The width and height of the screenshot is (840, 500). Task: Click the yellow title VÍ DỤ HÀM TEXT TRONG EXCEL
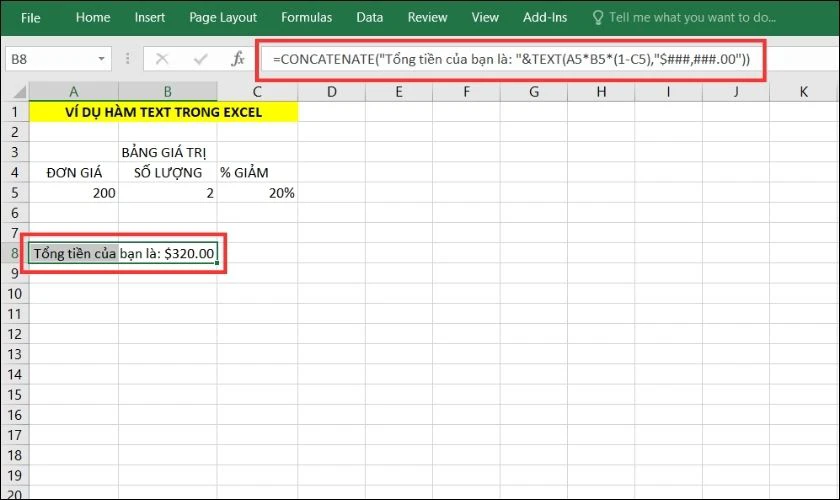click(x=163, y=112)
